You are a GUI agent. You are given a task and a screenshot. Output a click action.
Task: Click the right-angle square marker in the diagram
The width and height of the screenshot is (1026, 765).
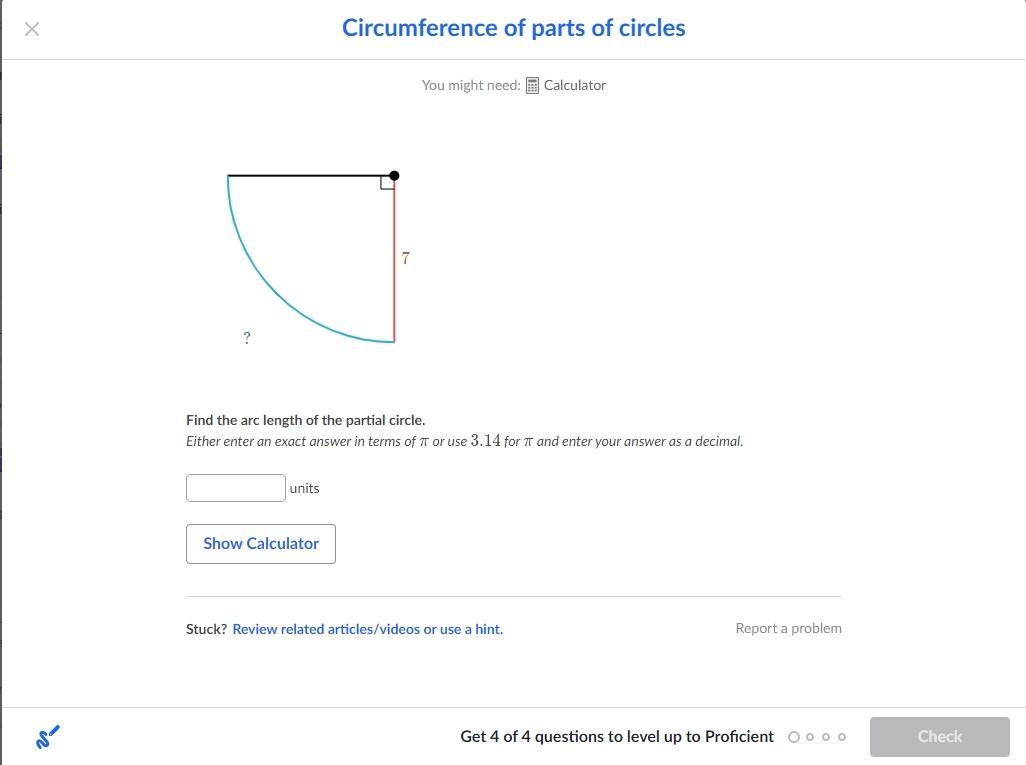coord(387,182)
